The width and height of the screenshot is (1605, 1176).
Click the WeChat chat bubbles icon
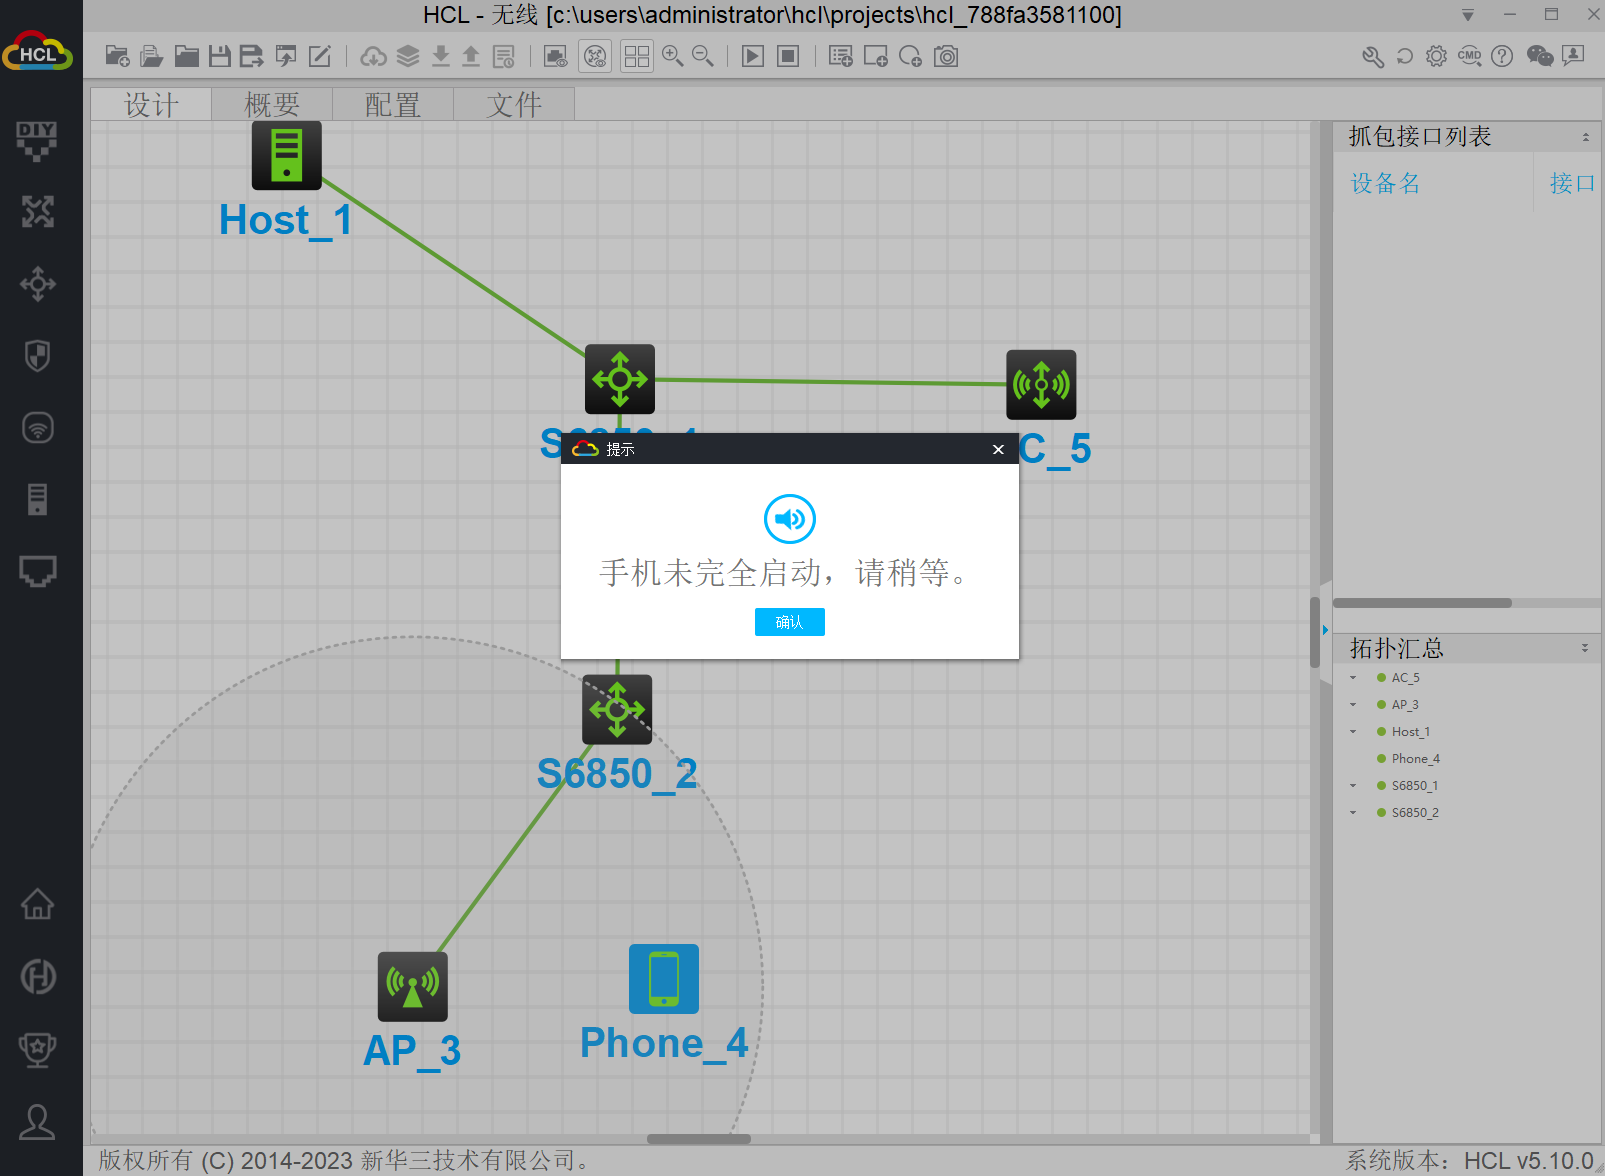tap(1540, 56)
